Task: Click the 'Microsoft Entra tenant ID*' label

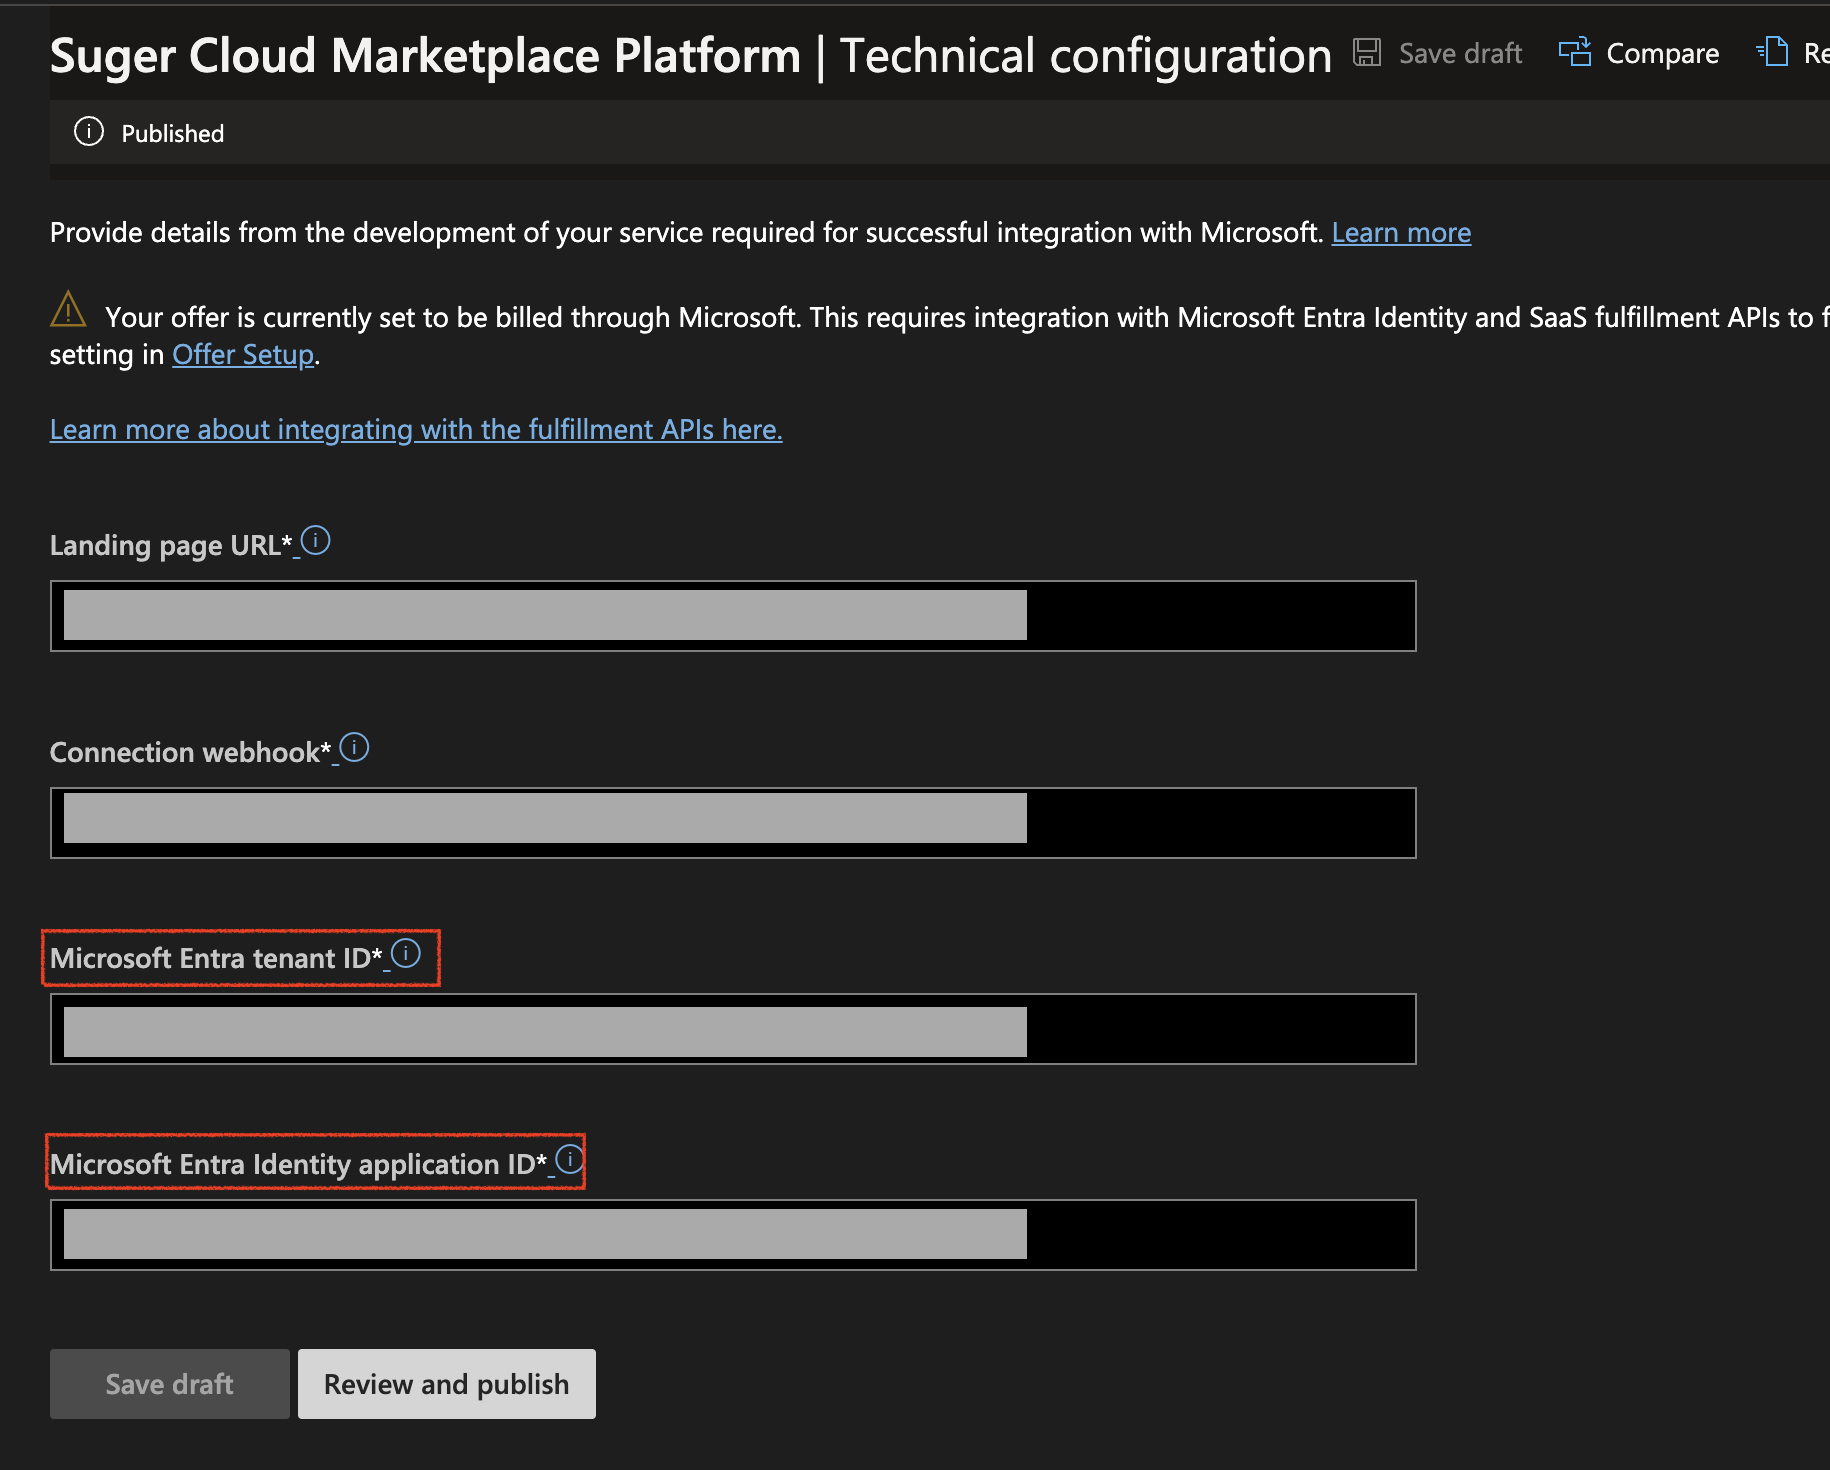Action: pyautogui.click(x=216, y=959)
